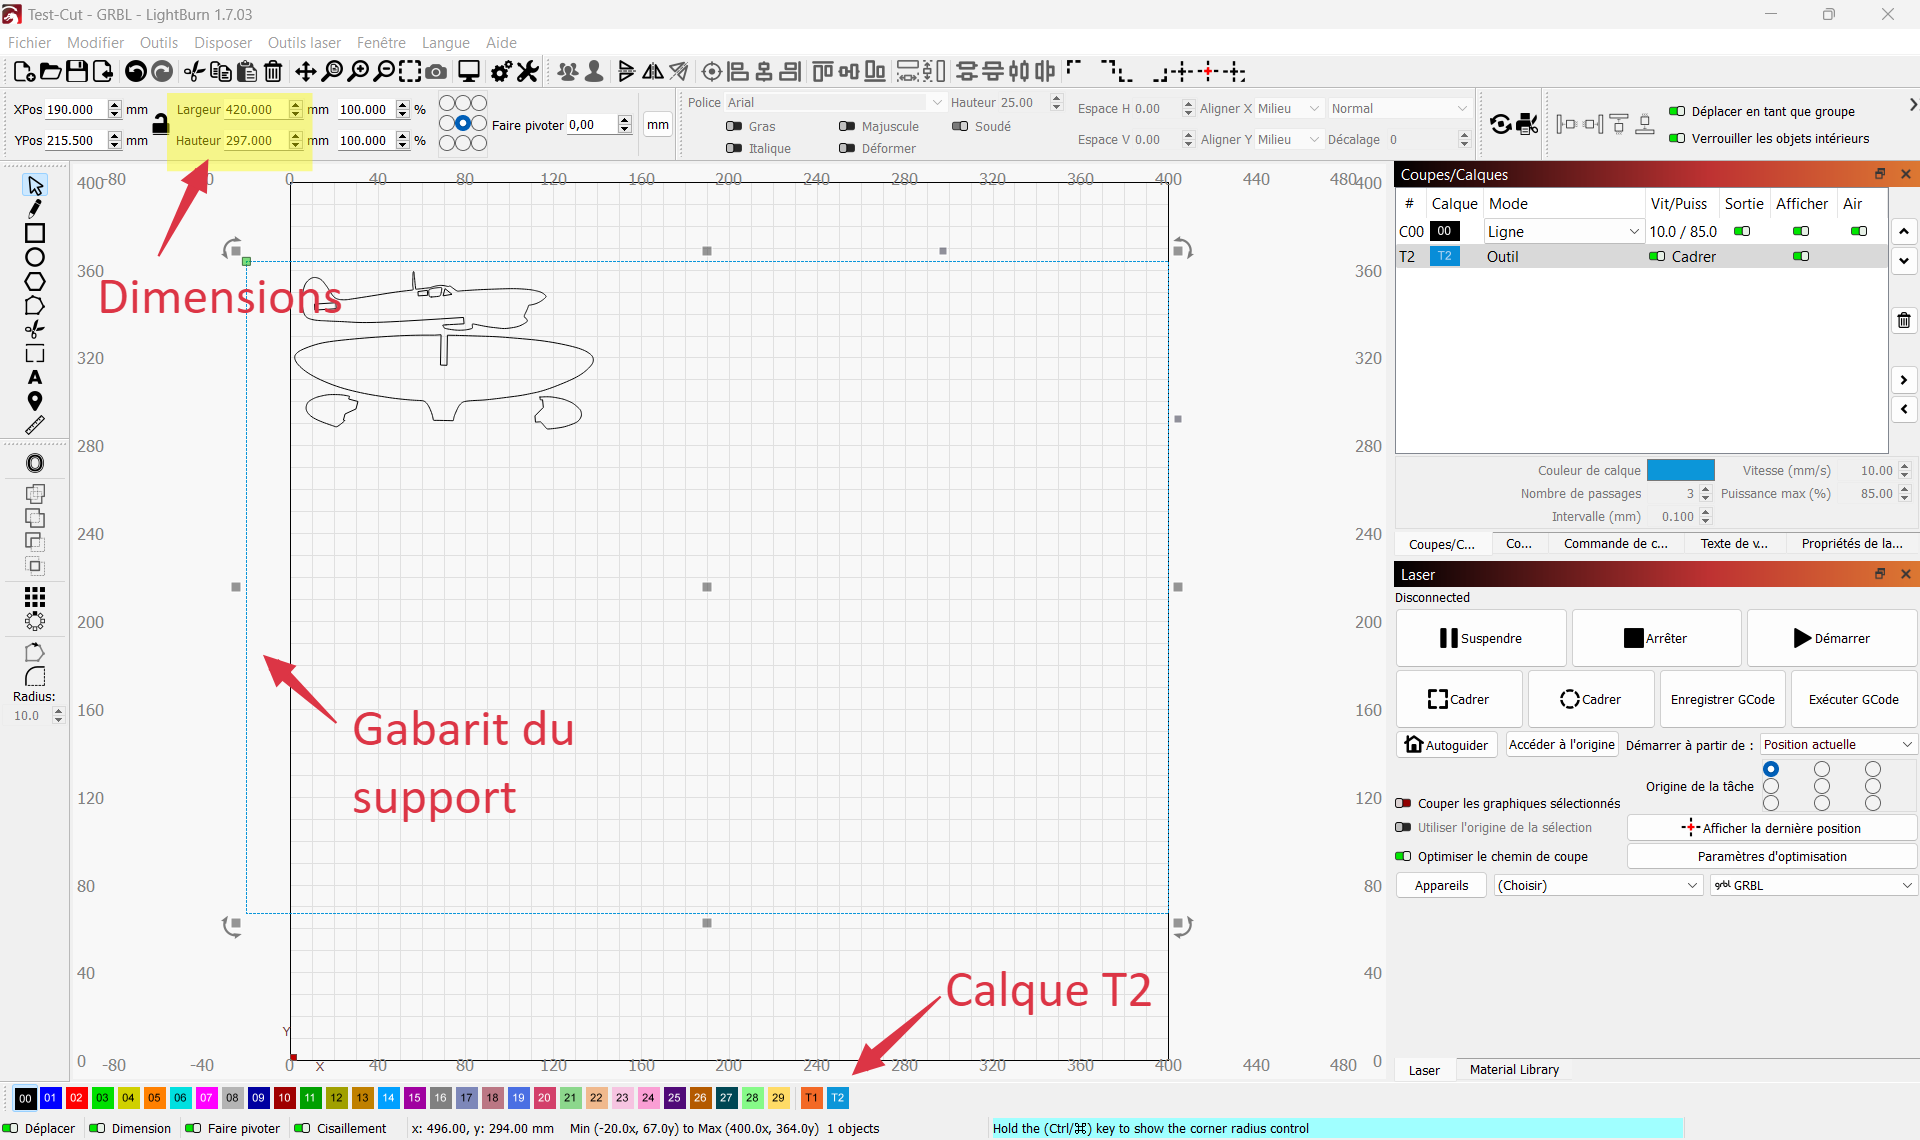Screen dimensions: 1920x1140
Task: Open the grid array tool
Action: 35,597
